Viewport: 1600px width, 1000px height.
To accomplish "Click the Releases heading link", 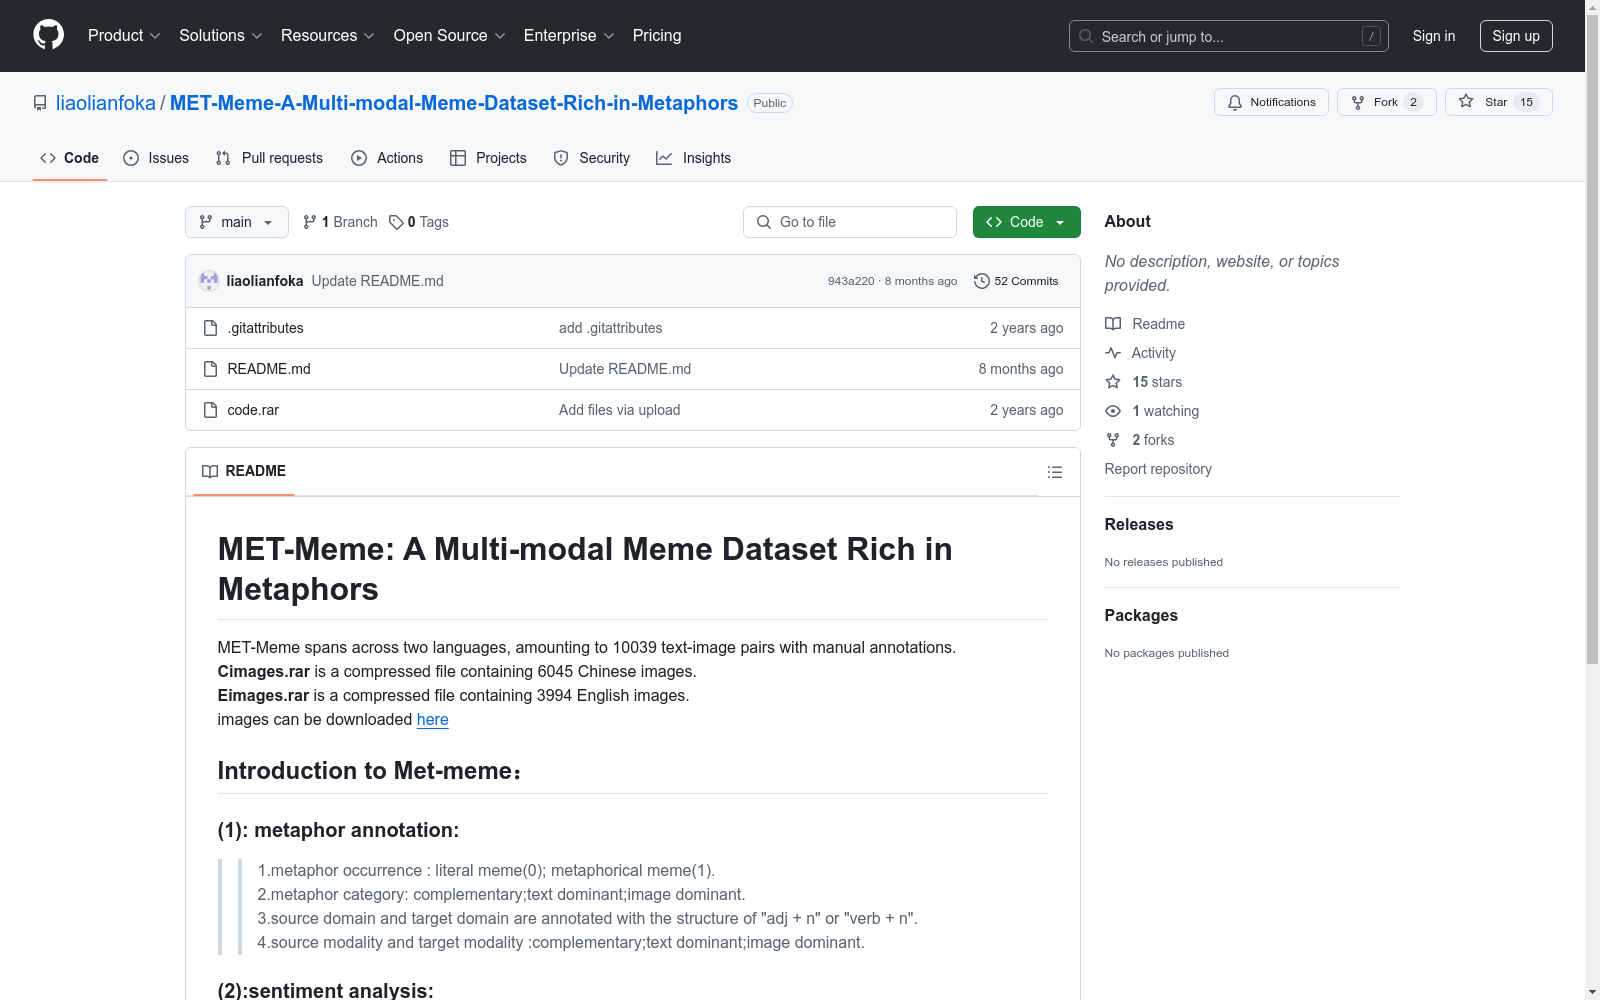I will tap(1139, 524).
